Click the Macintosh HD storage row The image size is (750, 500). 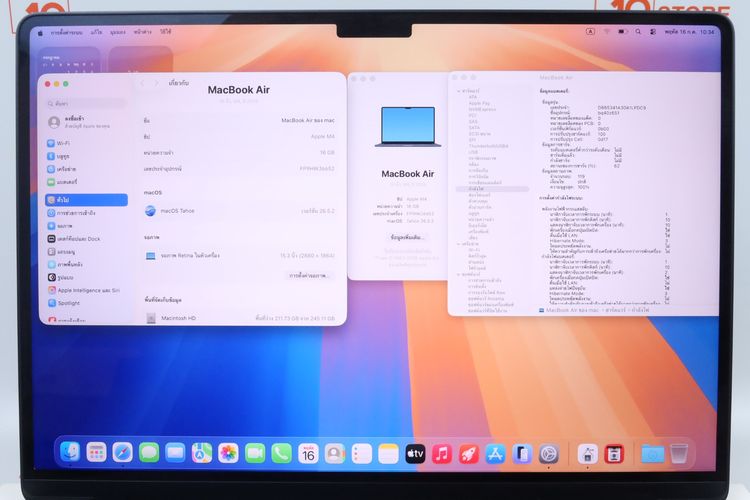click(x=239, y=318)
